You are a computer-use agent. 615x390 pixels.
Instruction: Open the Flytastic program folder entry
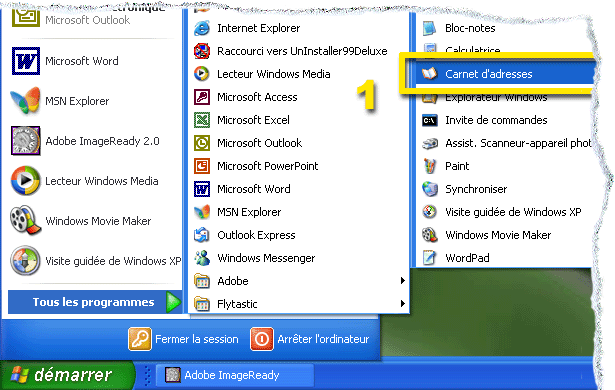[x=299, y=304]
